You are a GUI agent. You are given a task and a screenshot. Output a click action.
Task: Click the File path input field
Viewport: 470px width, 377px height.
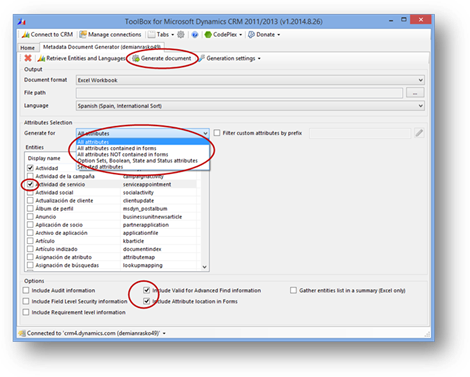coord(239,93)
